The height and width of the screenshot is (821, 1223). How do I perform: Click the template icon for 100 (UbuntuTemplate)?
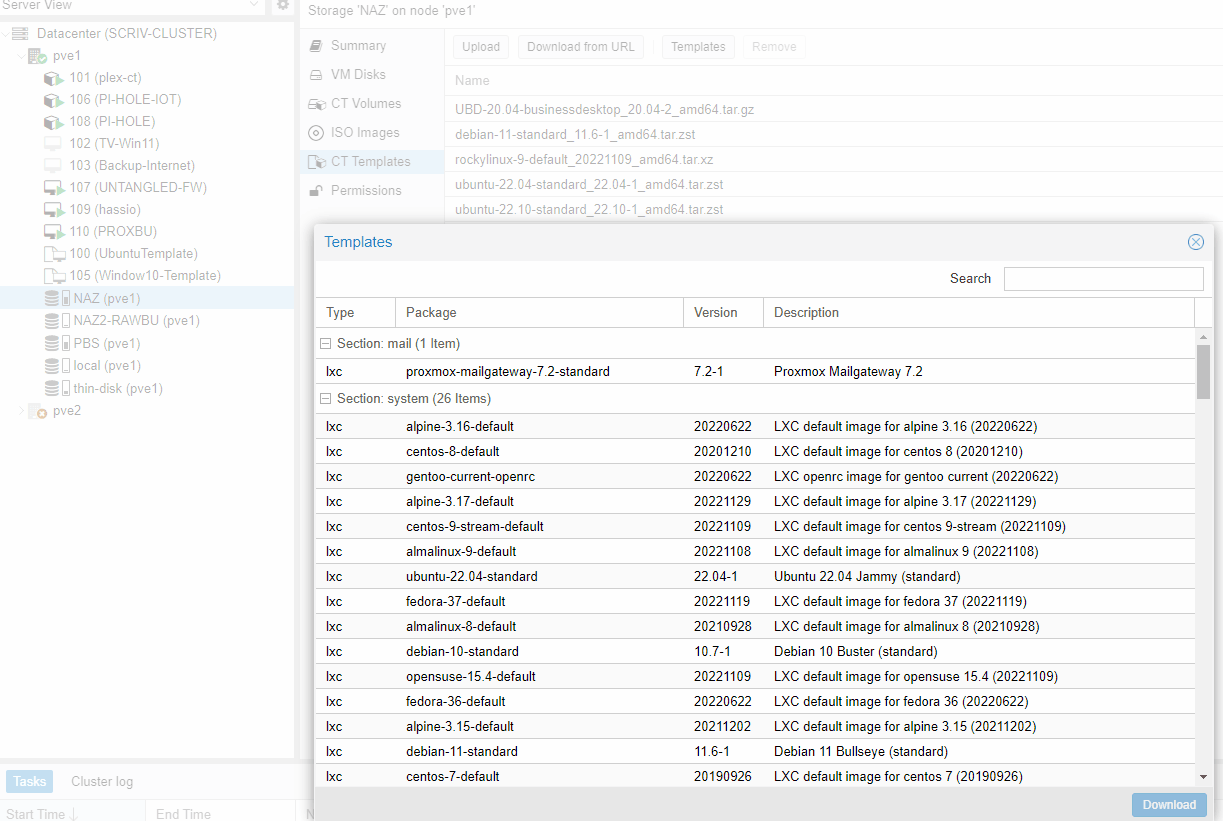point(53,254)
